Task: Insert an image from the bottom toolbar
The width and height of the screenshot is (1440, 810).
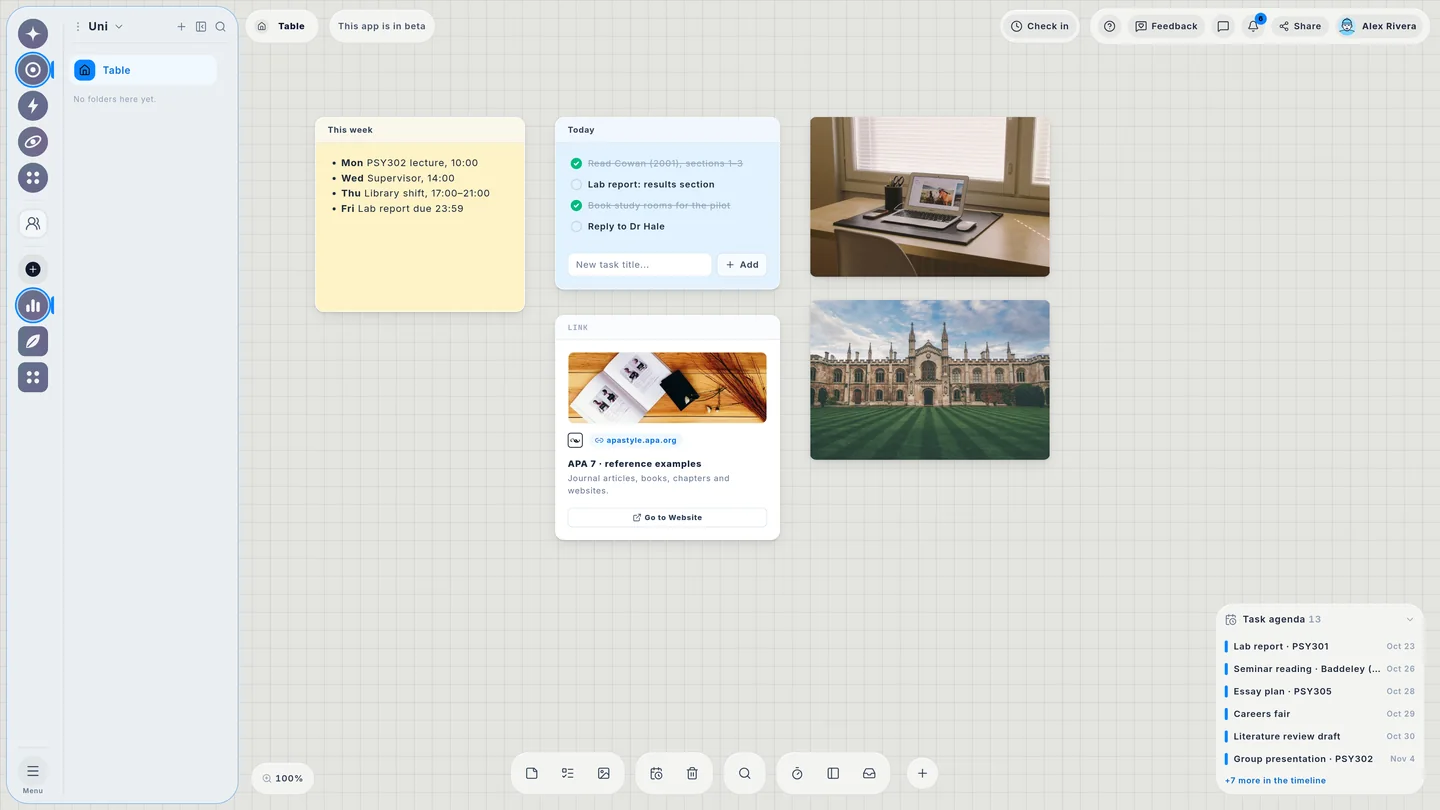Action: point(604,773)
